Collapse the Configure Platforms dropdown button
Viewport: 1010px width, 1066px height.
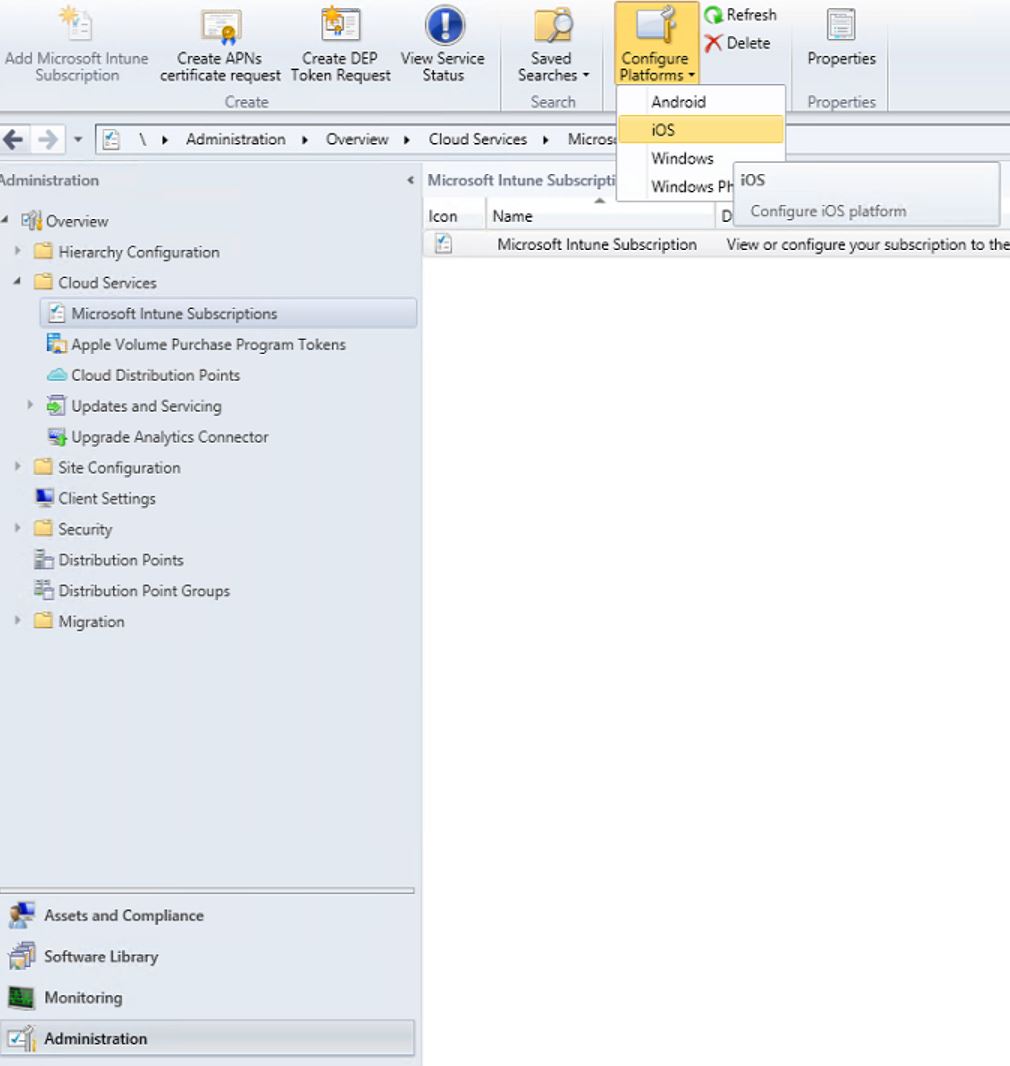coord(657,44)
